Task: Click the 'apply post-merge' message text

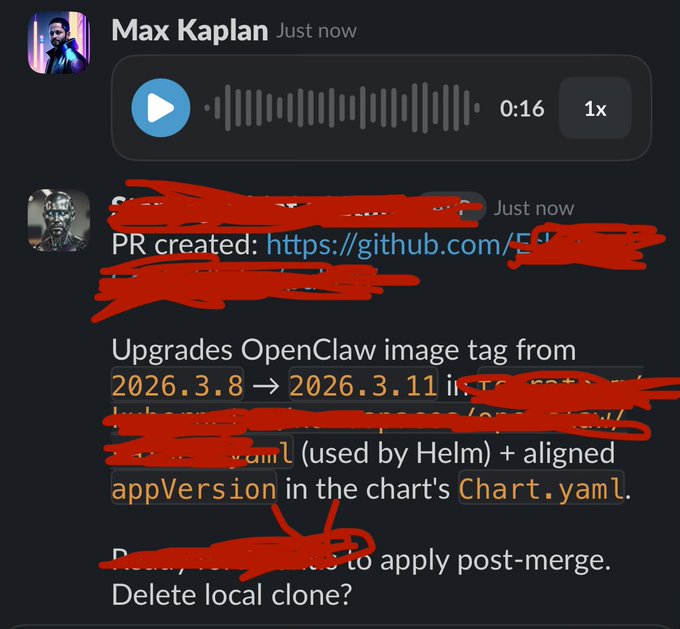Action: (495, 561)
